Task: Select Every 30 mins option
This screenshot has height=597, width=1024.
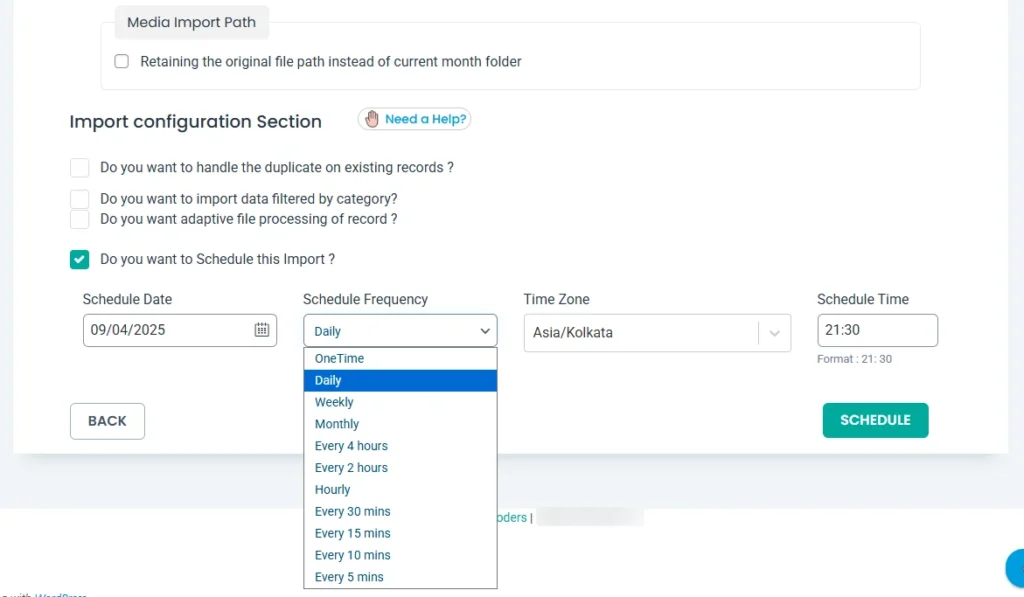Action: [x=352, y=511]
